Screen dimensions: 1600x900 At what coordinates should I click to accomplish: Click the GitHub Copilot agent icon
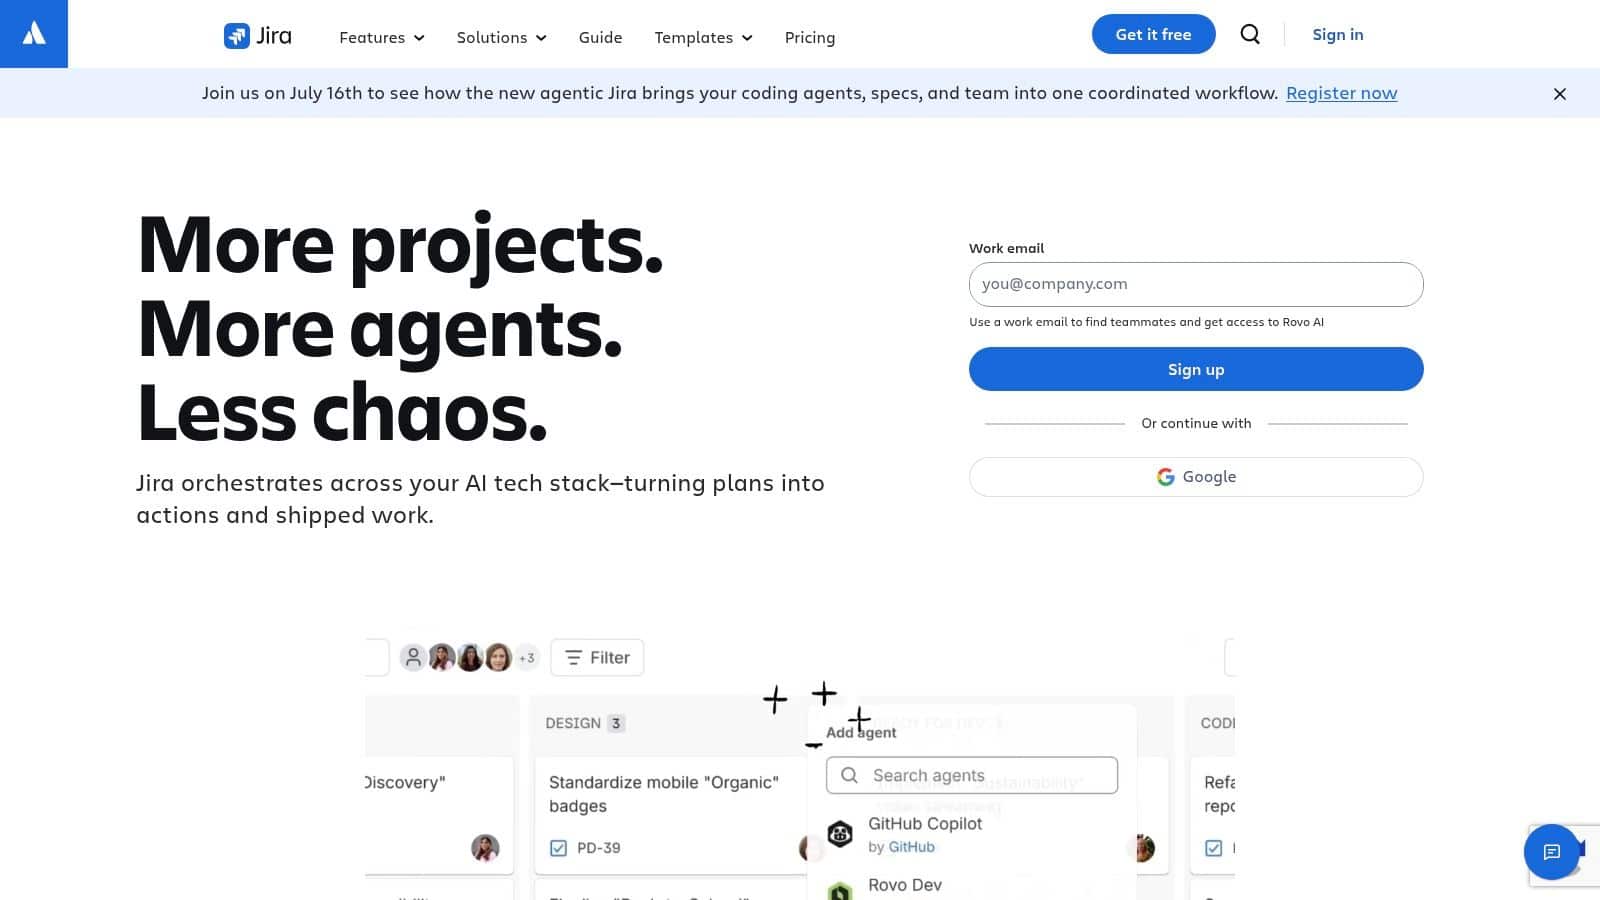click(x=840, y=834)
